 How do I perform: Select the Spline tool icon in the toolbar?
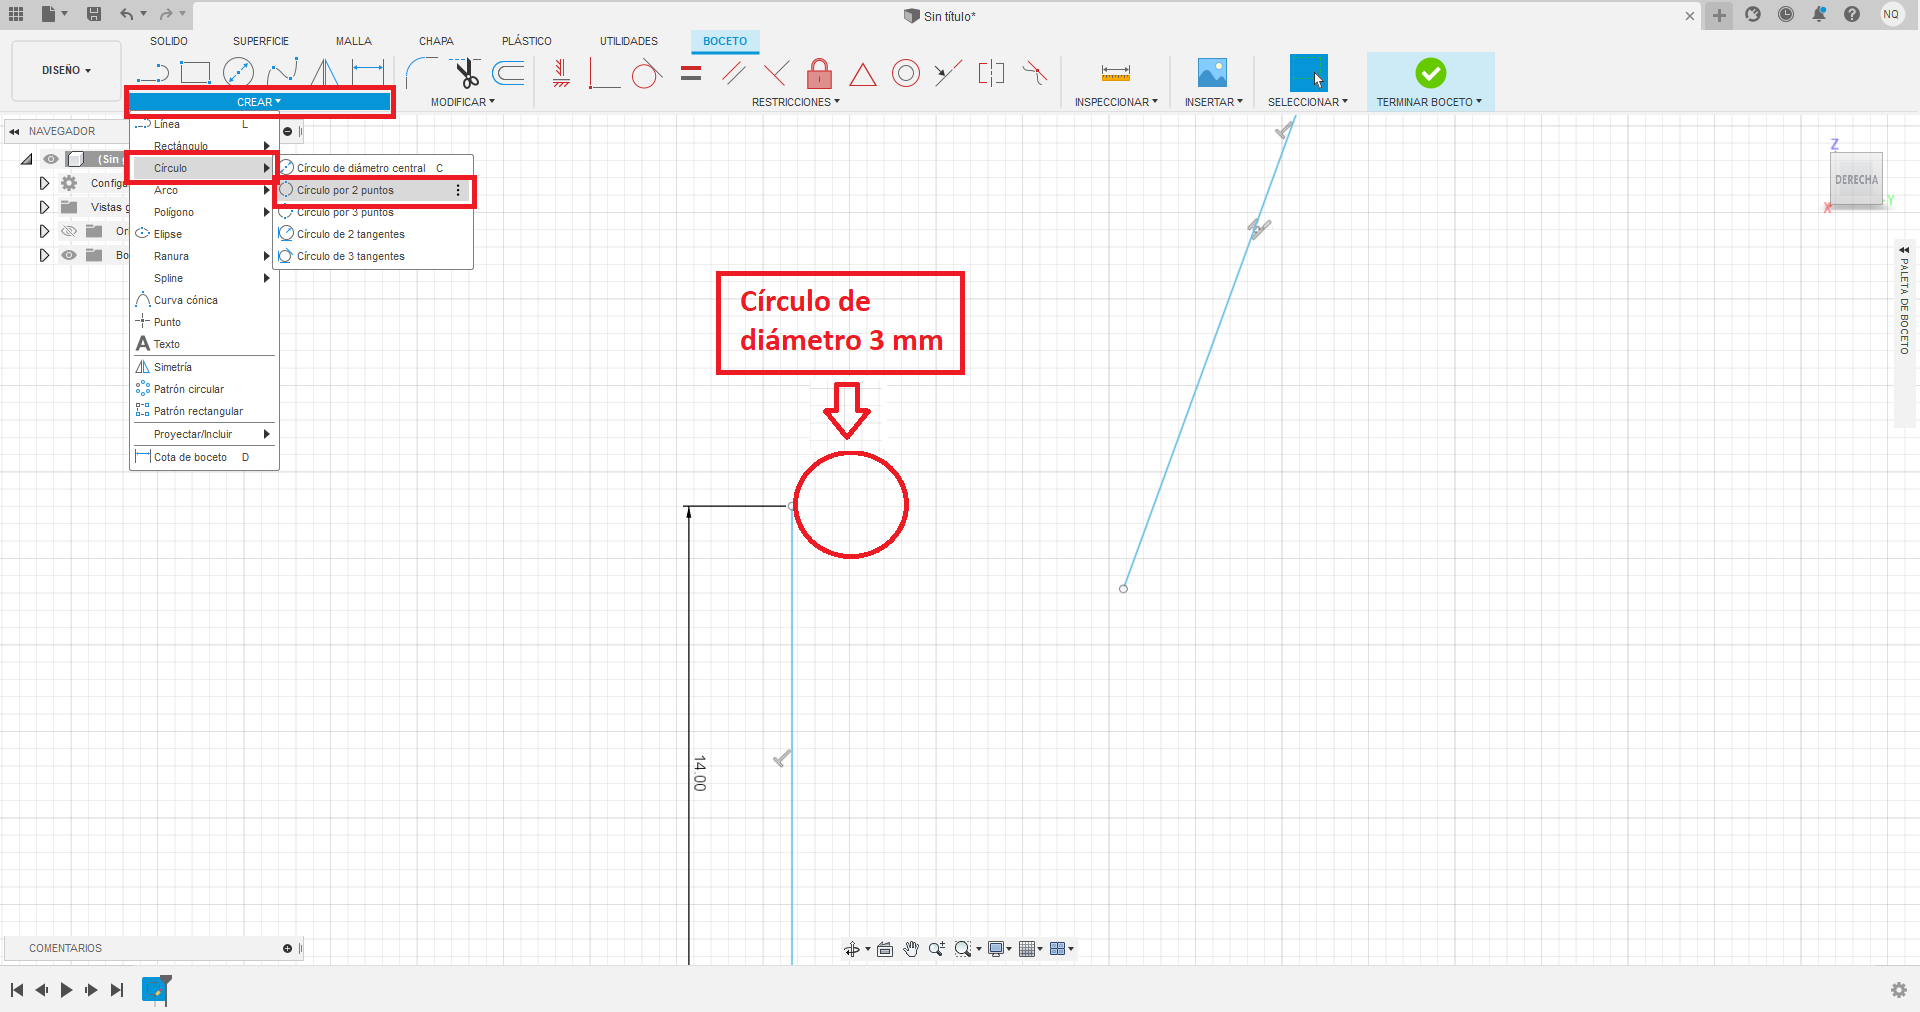(x=282, y=72)
